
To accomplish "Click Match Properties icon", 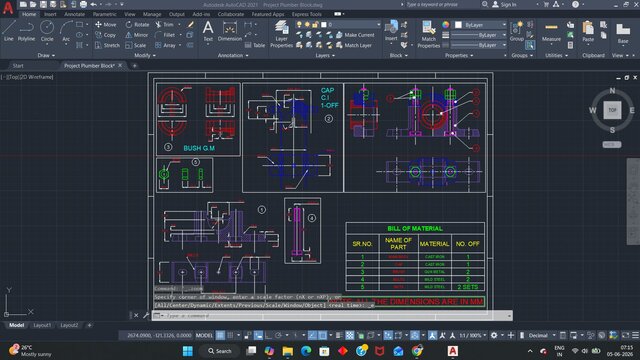I will [429, 34].
